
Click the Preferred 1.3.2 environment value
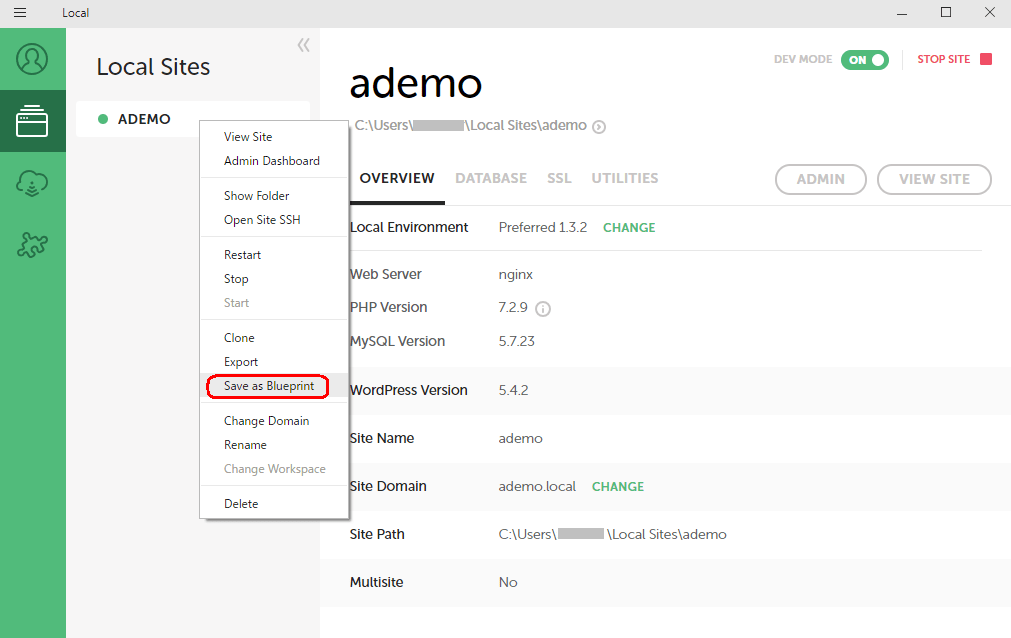[x=542, y=228]
